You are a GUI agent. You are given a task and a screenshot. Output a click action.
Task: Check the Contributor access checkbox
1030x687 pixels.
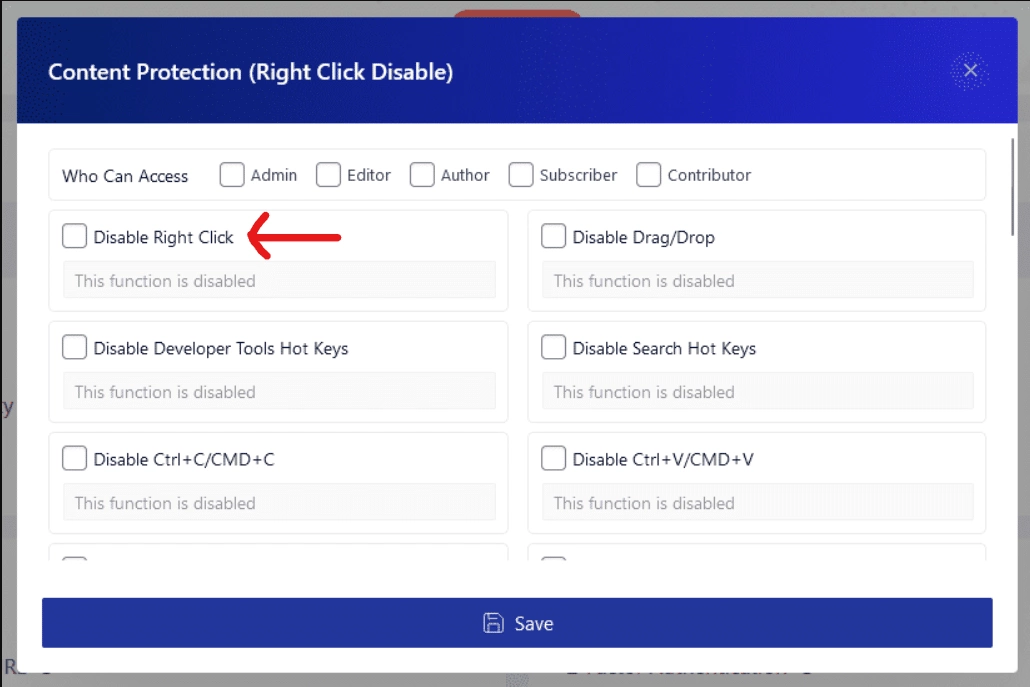click(x=648, y=174)
